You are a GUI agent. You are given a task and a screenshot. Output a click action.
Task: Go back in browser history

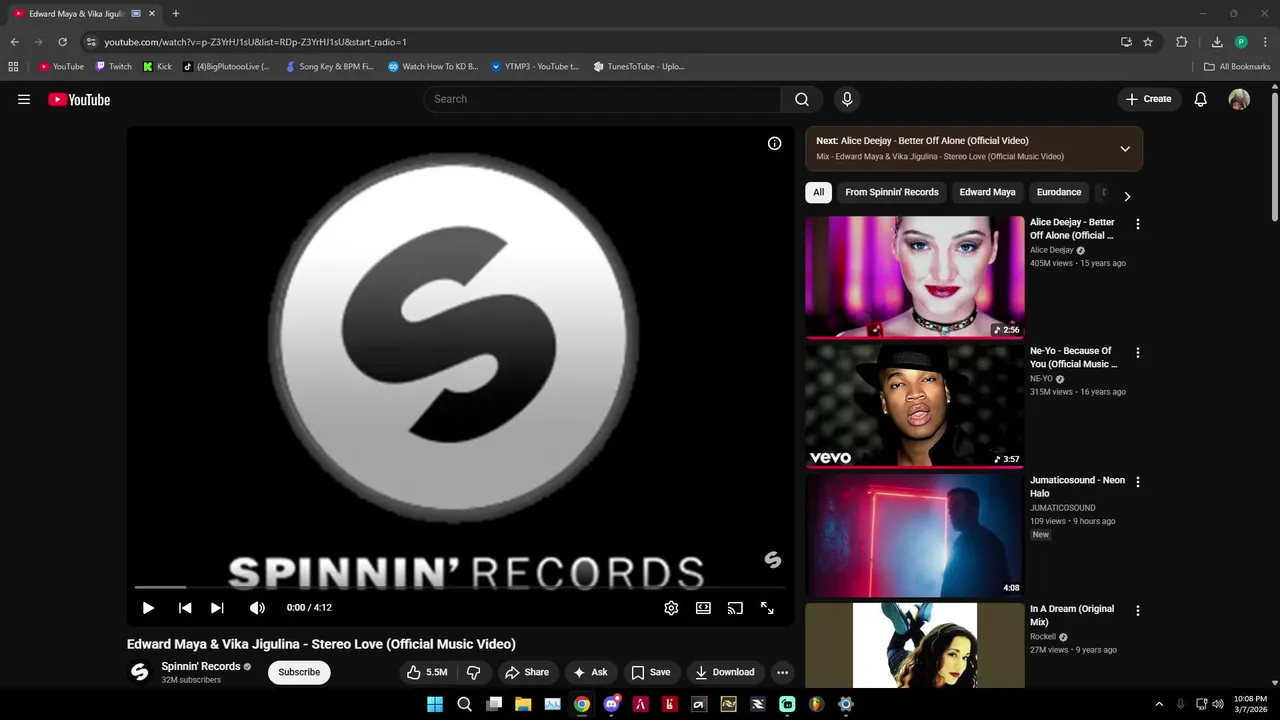(15, 42)
